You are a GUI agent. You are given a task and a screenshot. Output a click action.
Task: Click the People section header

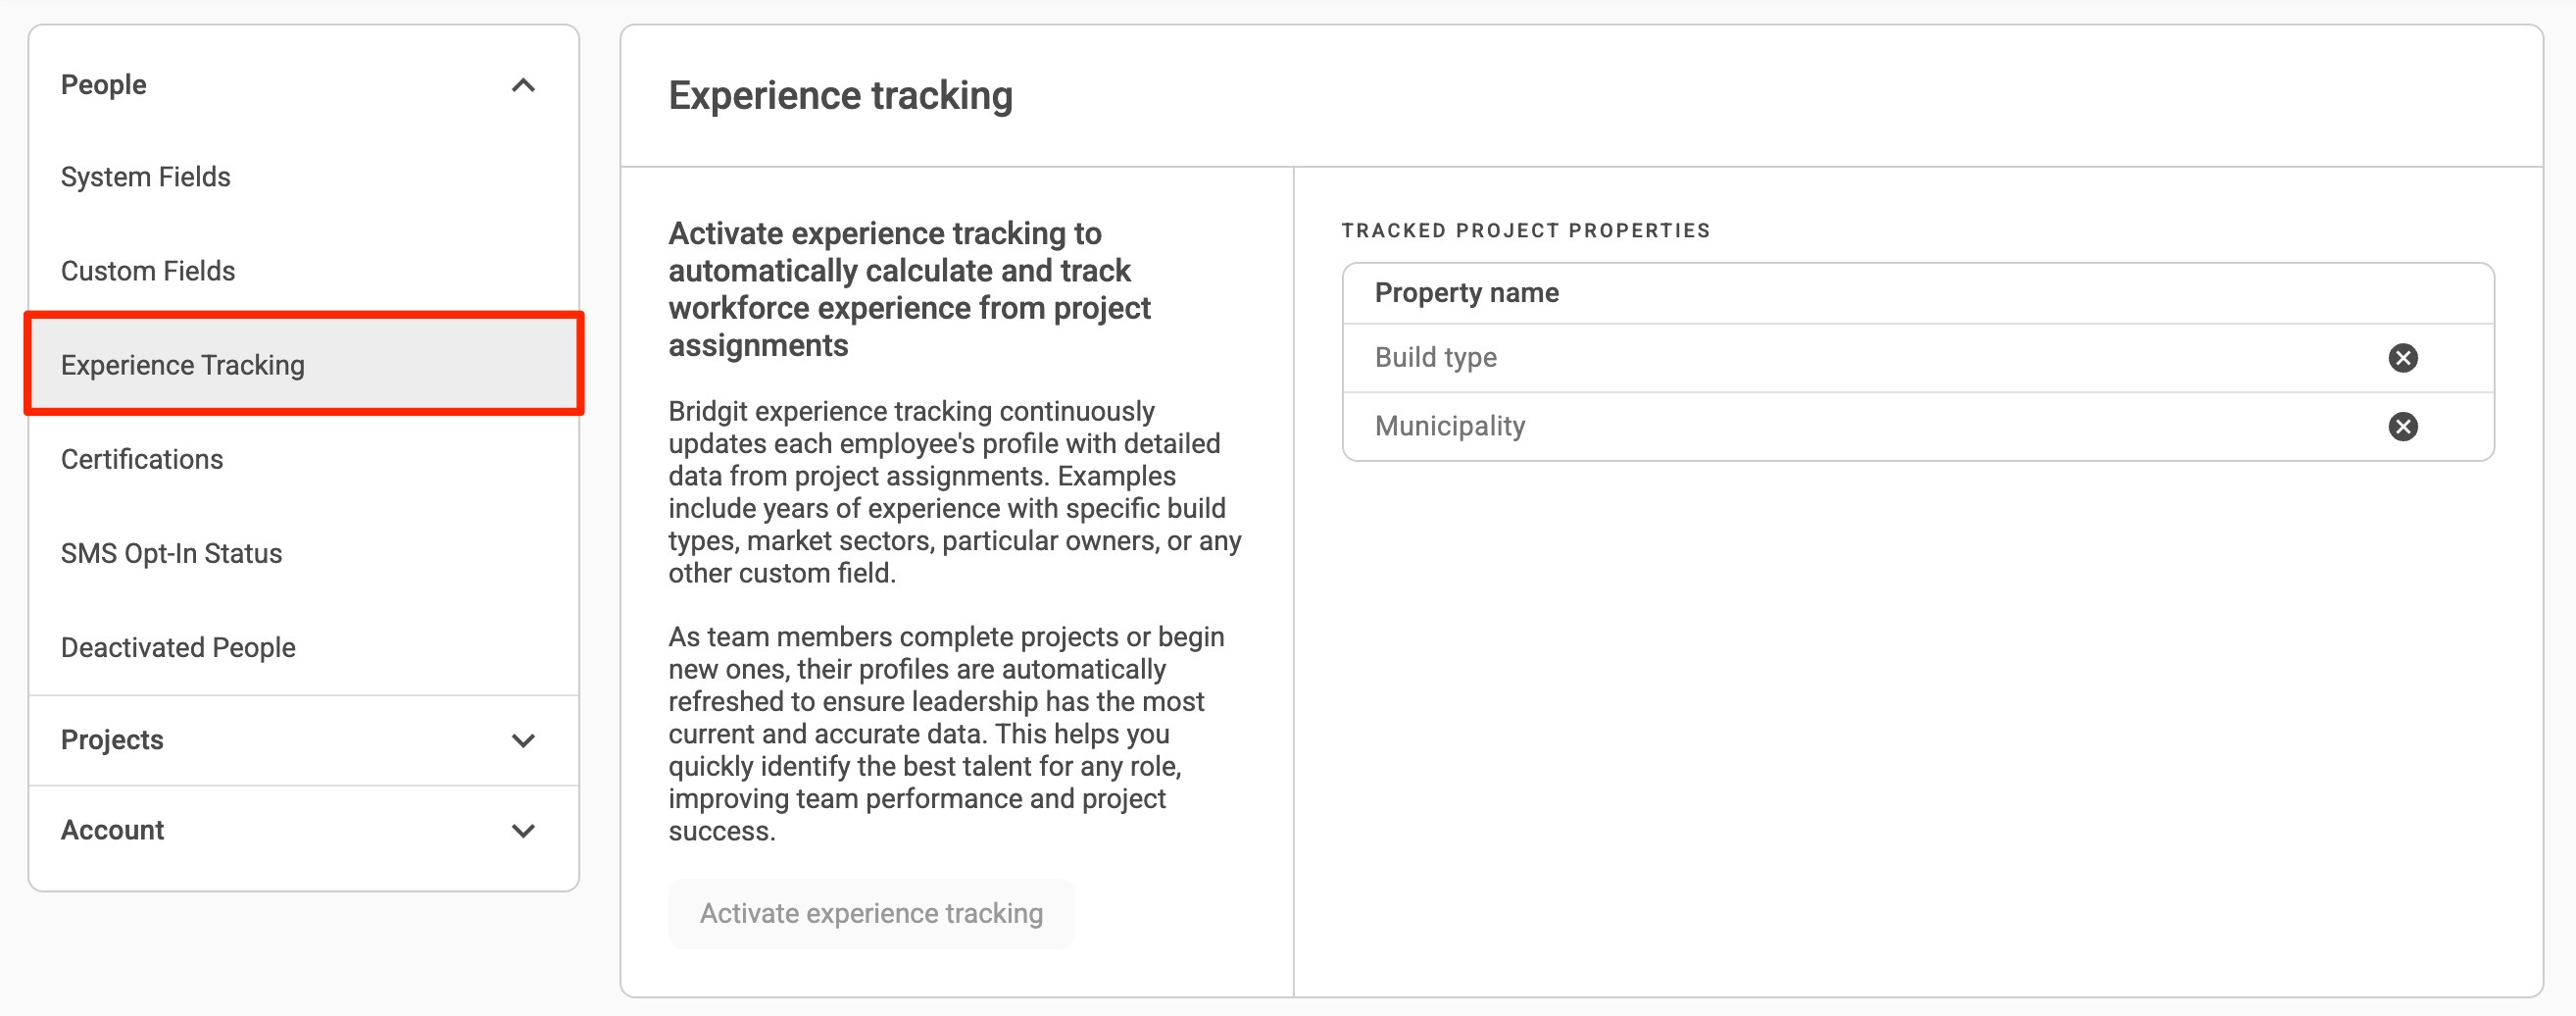(x=104, y=85)
